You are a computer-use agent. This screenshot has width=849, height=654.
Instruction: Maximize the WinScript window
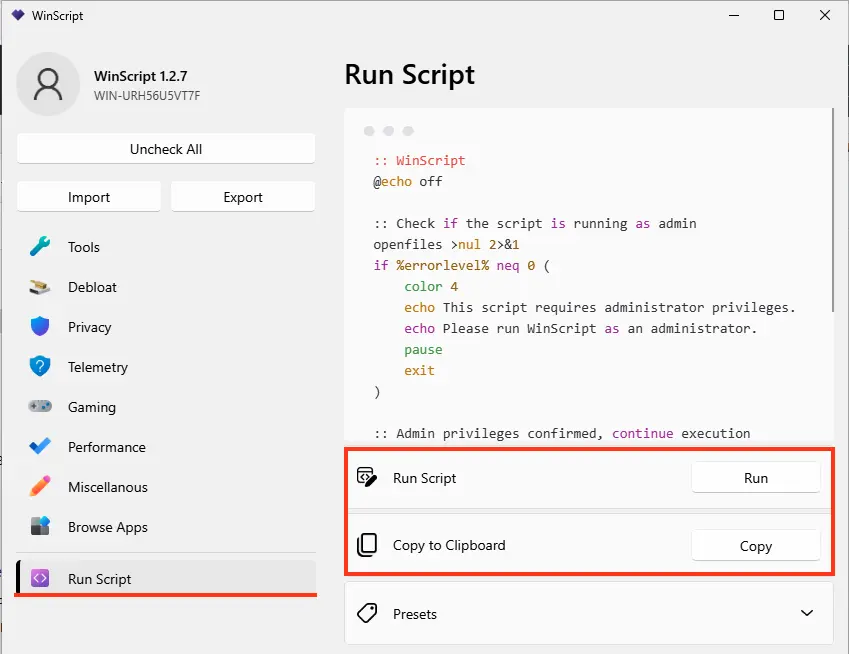click(779, 15)
